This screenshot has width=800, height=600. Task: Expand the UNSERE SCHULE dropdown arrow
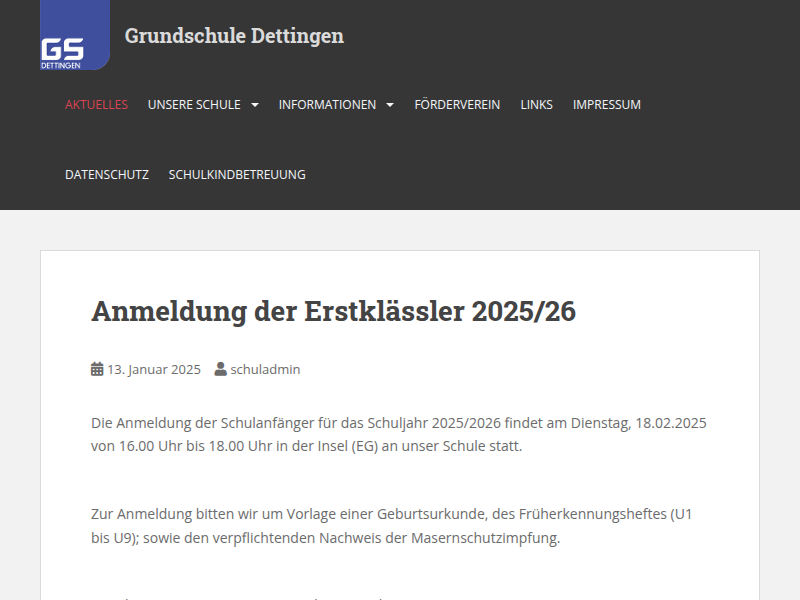pyautogui.click(x=255, y=104)
